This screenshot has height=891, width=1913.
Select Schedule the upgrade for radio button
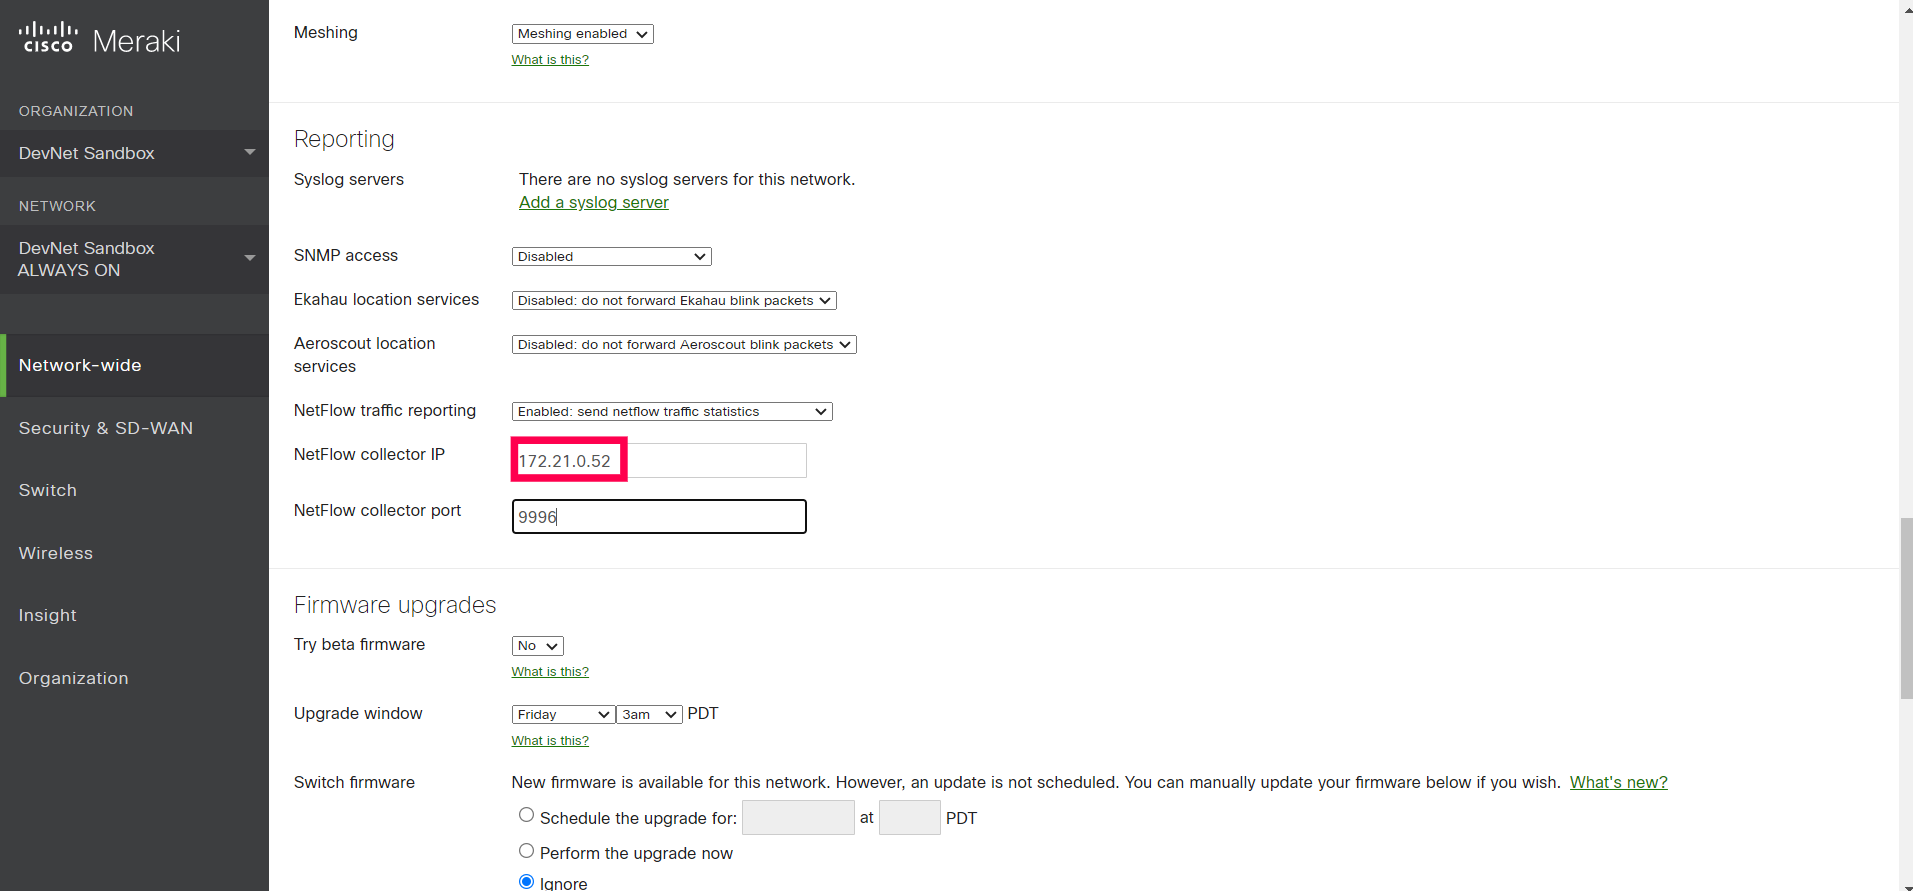pos(526,815)
